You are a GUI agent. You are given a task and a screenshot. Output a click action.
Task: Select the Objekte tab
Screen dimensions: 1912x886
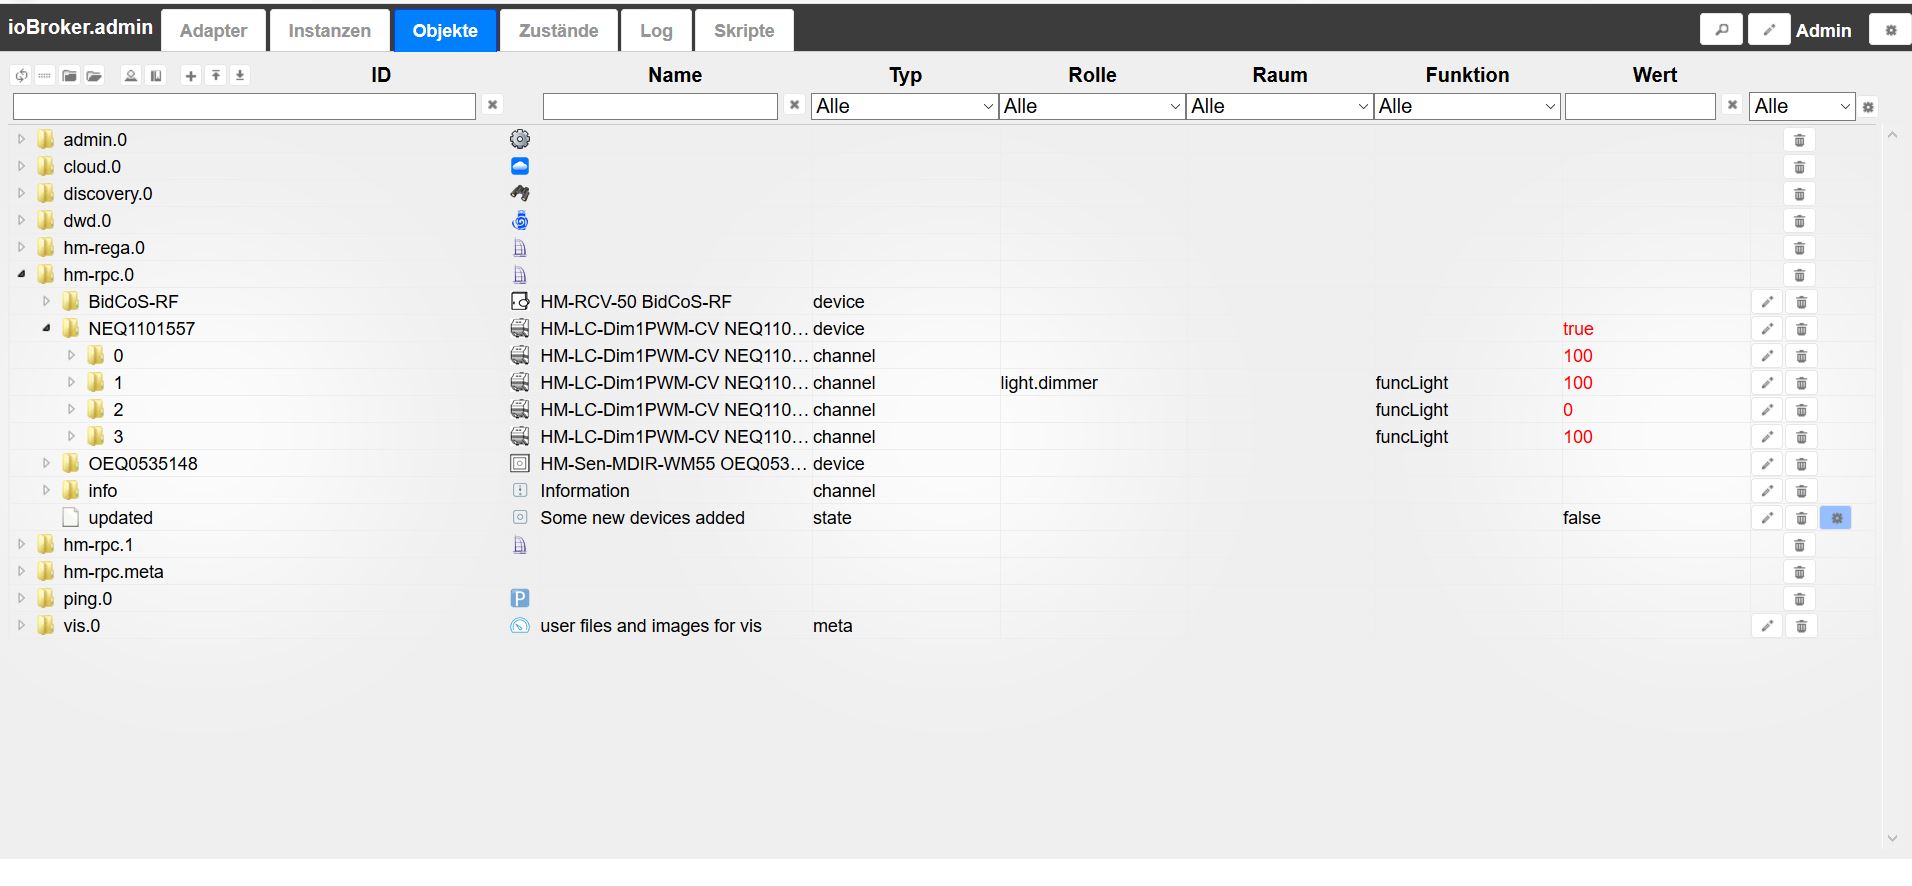coord(445,31)
